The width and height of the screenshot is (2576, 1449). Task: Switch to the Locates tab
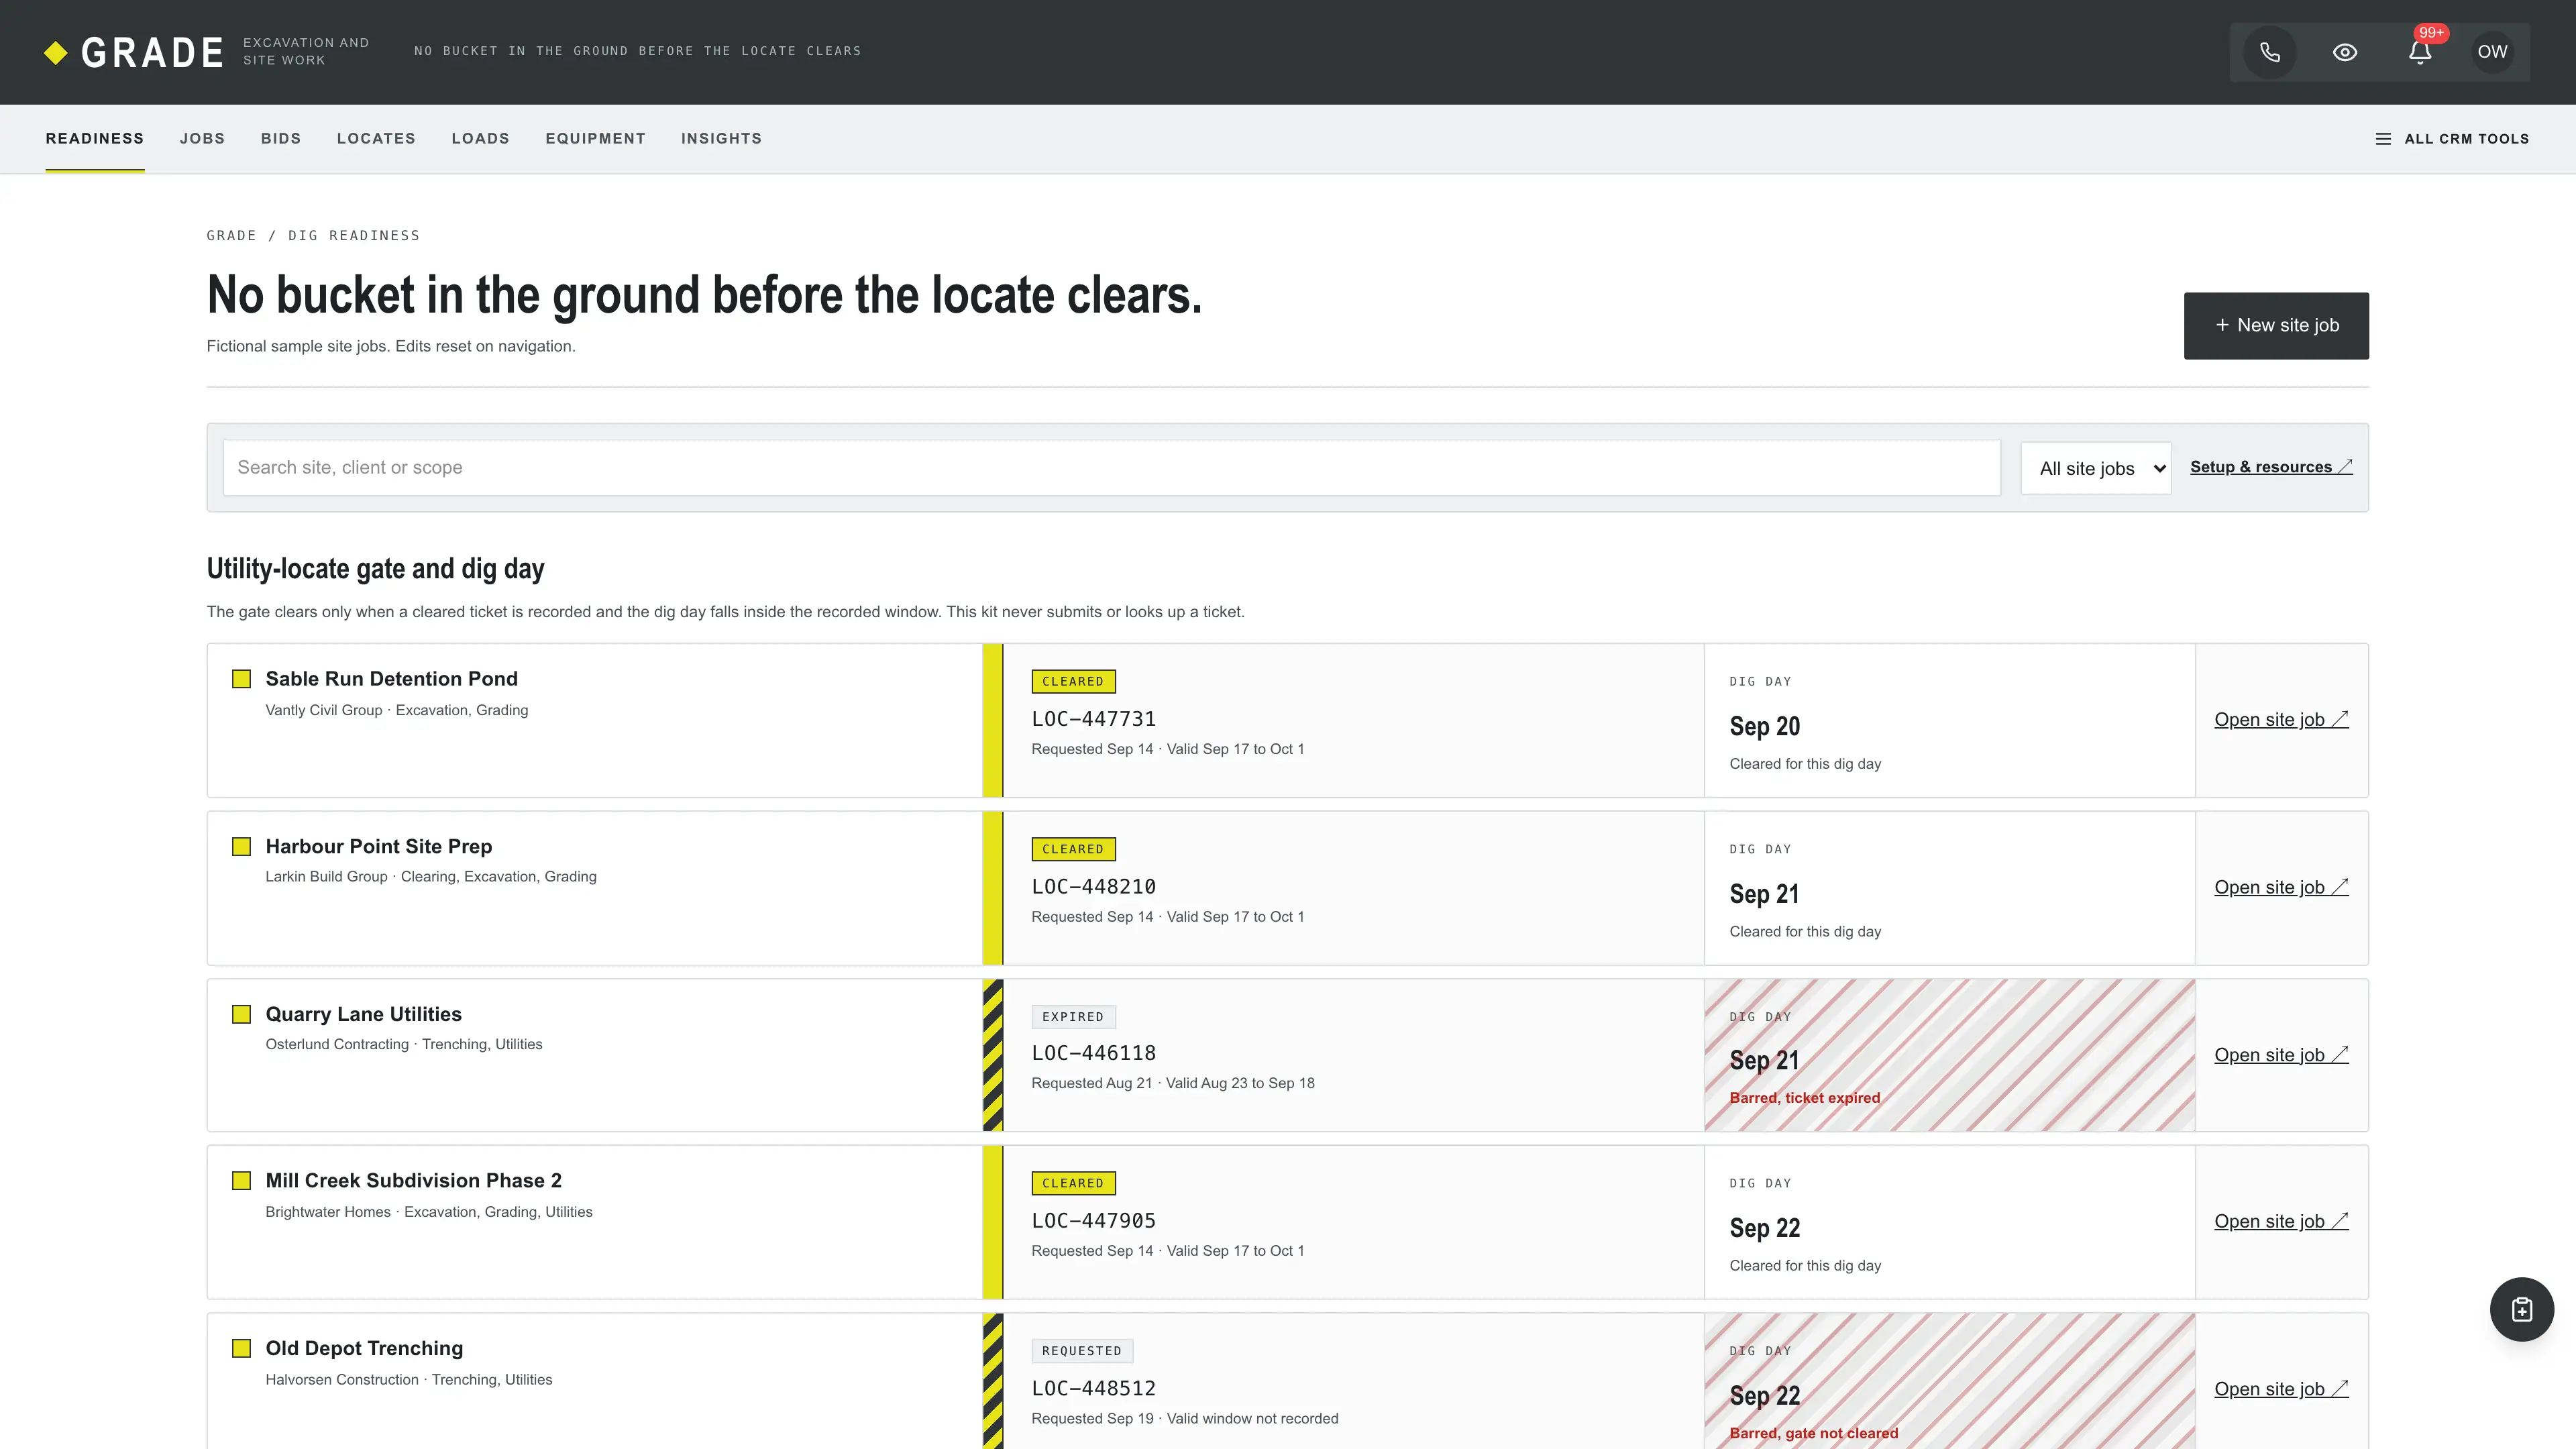coord(376,139)
